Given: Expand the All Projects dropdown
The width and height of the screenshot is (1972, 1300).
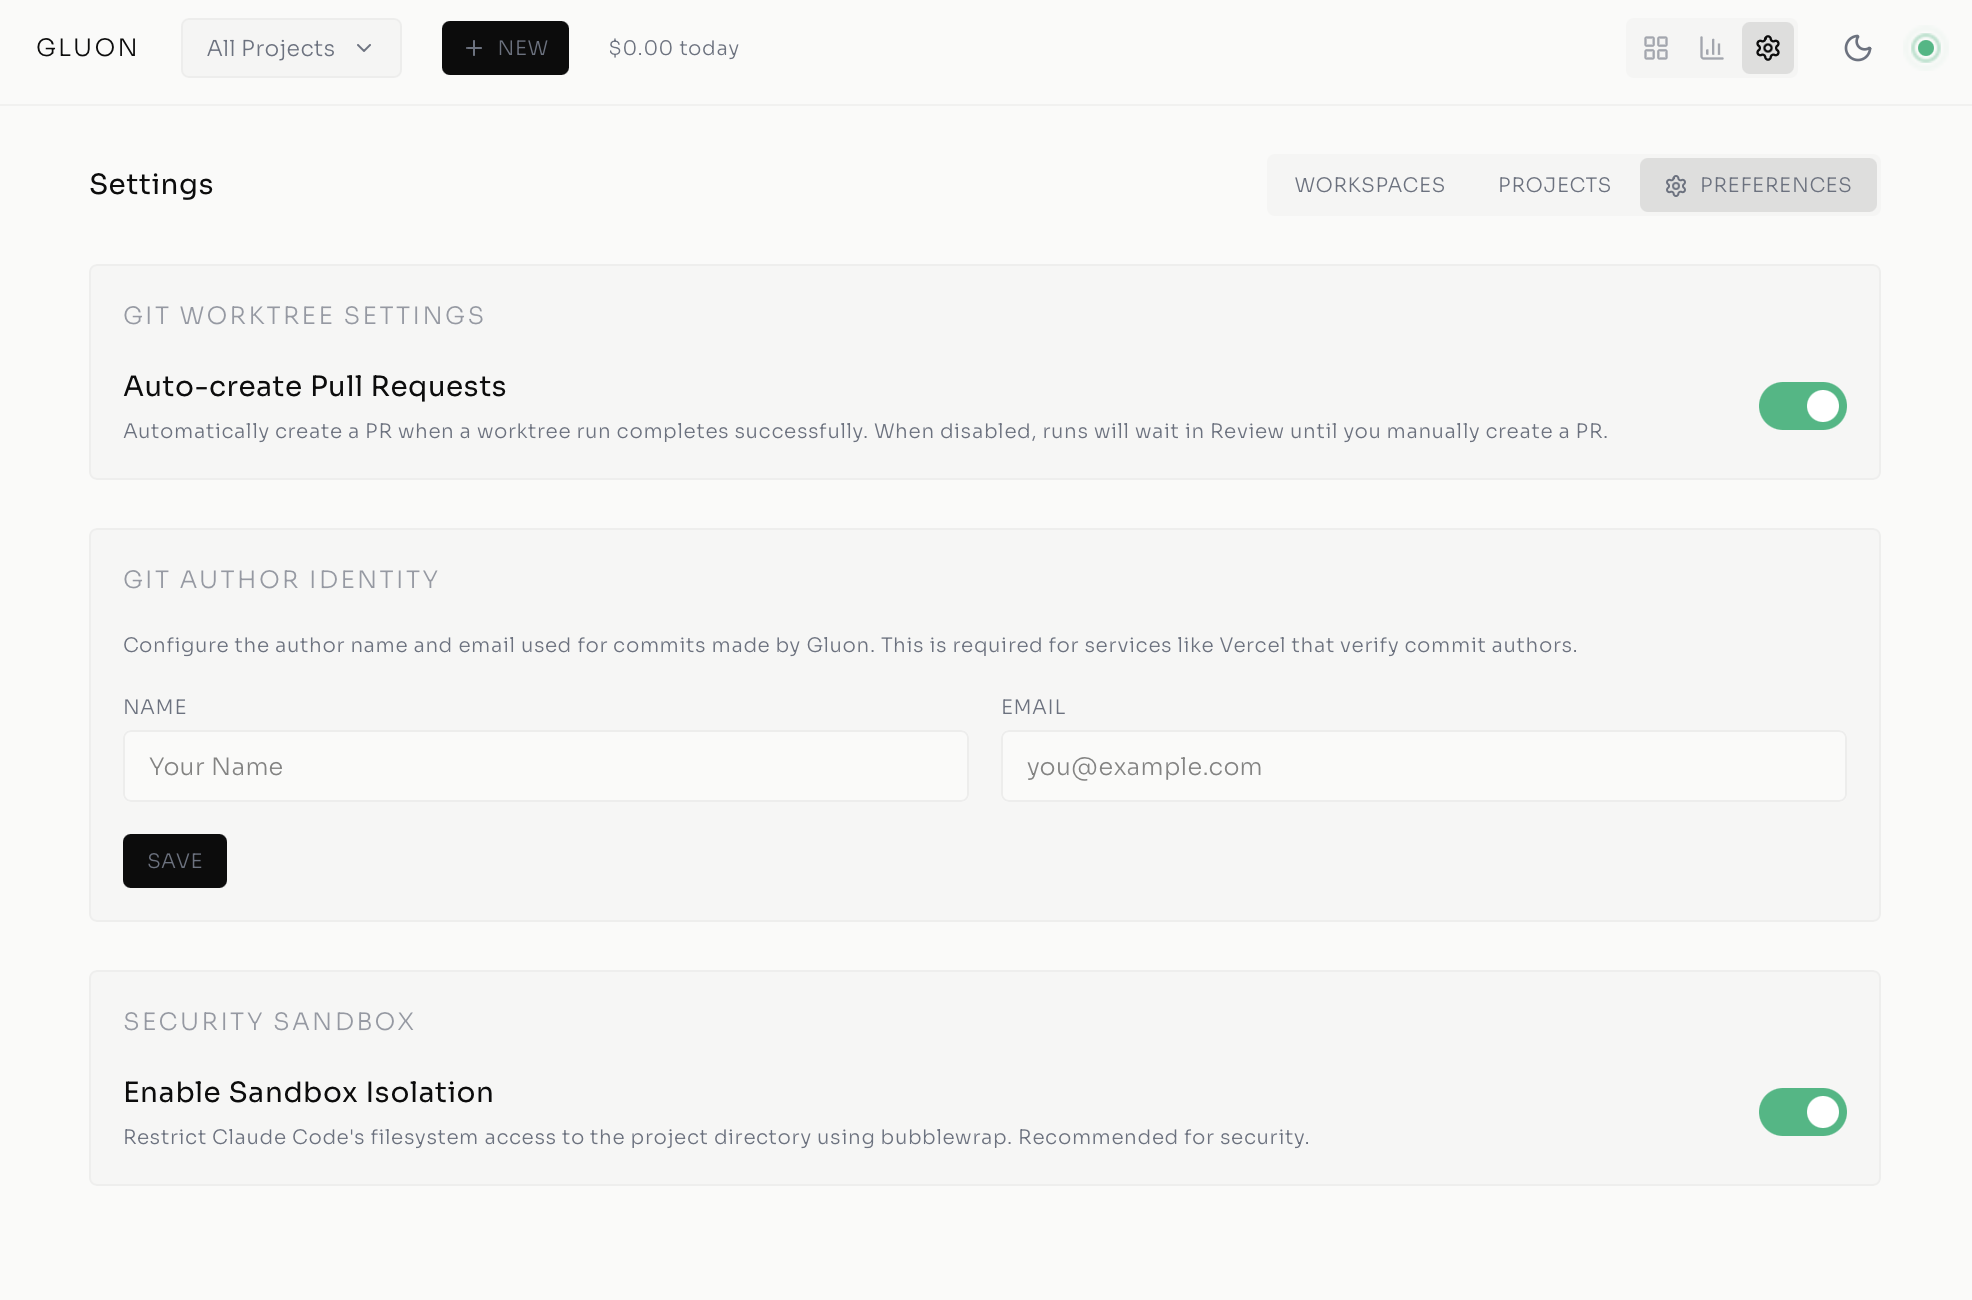Looking at the screenshot, I should (291, 48).
